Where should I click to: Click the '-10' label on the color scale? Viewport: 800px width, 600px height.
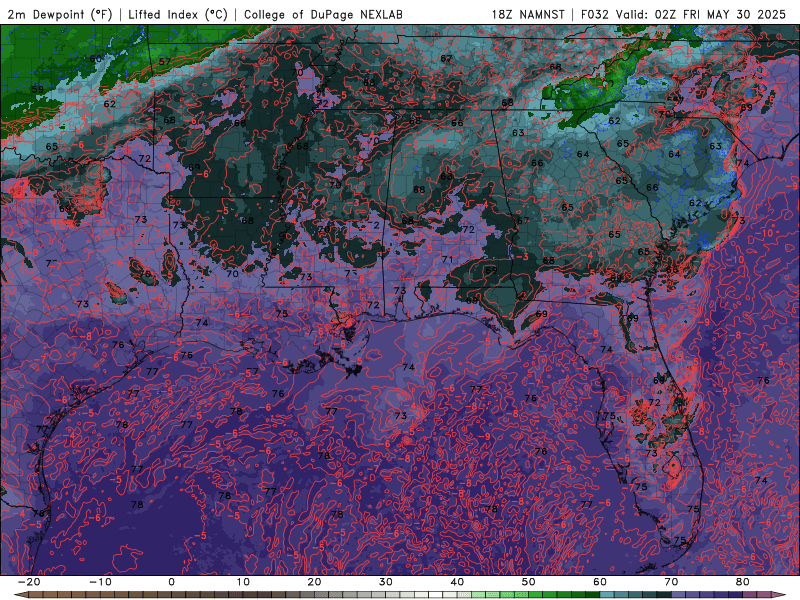coord(100,582)
